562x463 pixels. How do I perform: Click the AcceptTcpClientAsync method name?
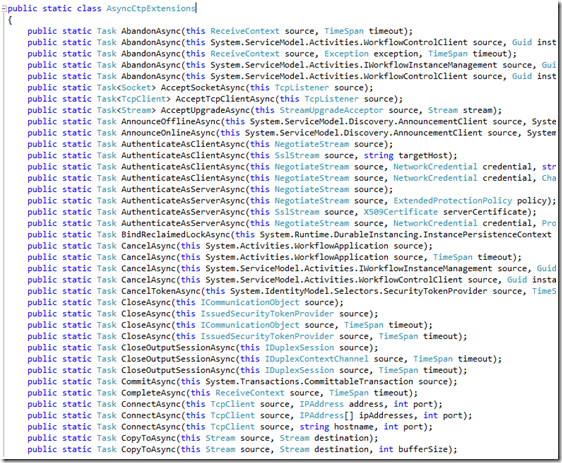pyautogui.click(x=225, y=99)
